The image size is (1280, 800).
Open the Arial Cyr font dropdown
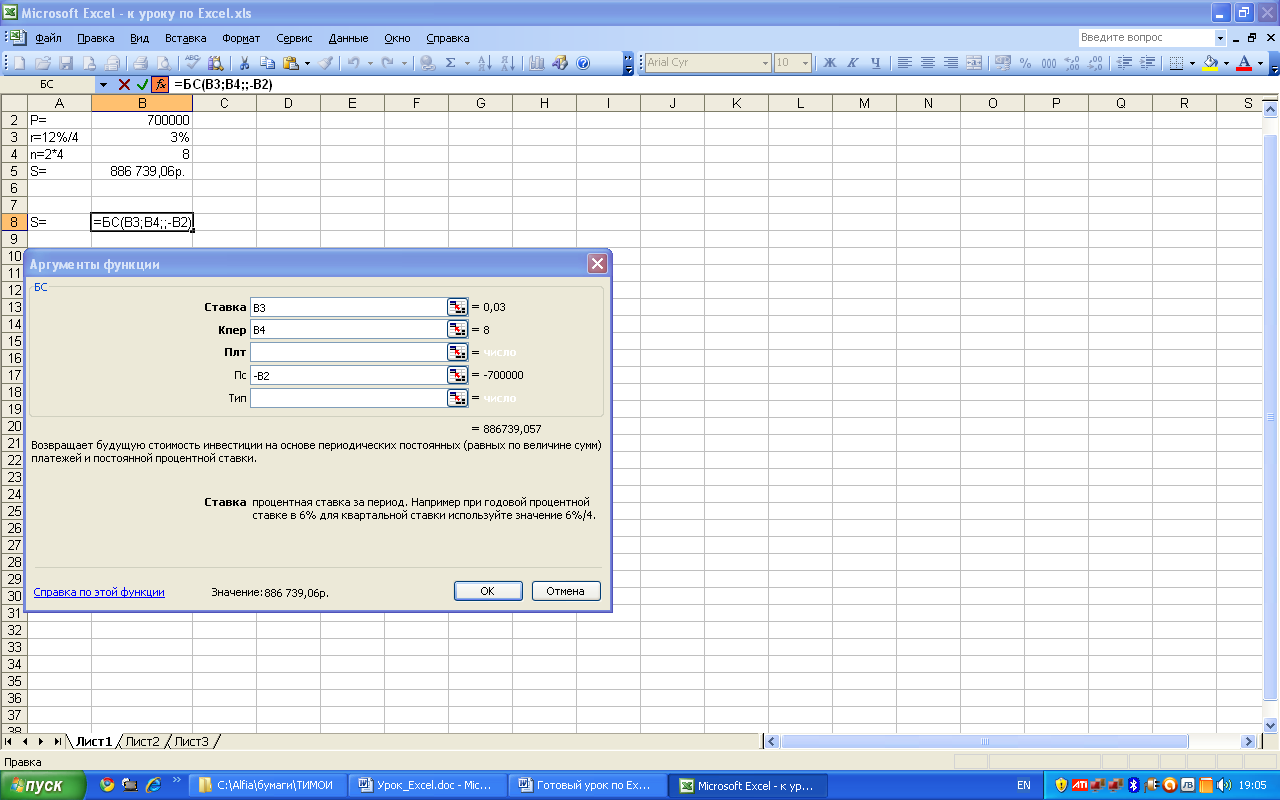click(765, 63)
